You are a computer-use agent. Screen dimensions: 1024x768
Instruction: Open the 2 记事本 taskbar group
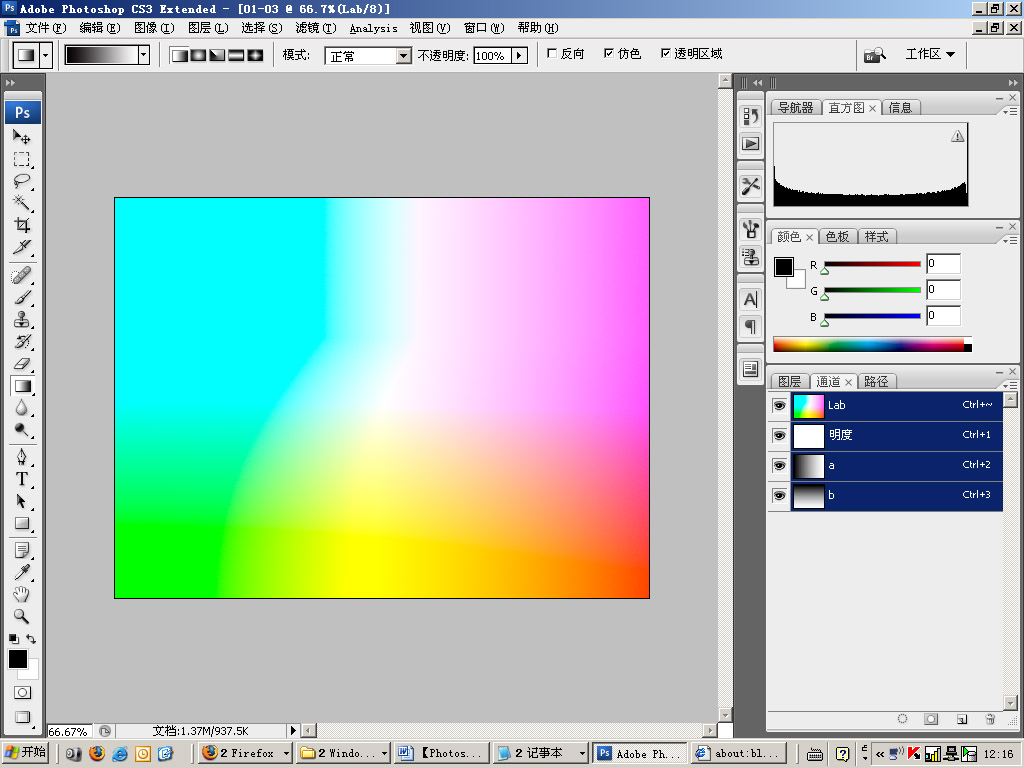(x=540, y=753)
